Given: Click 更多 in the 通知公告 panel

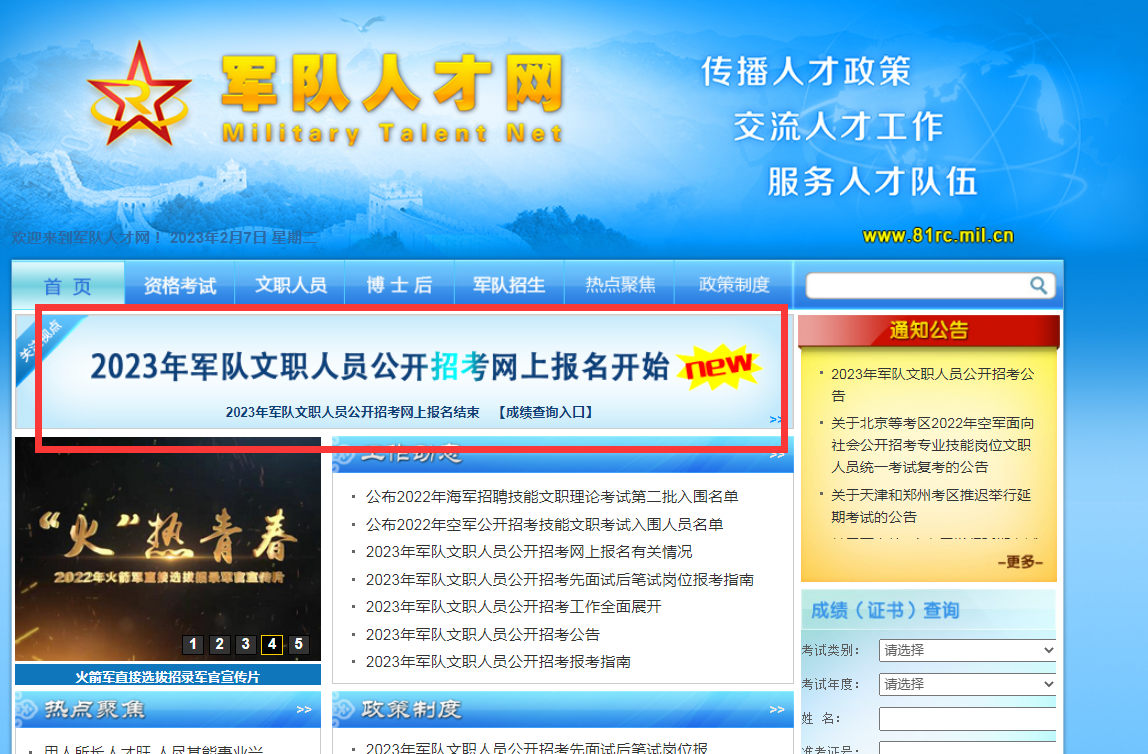Looking at the screenshot, I should (x=1020, y=561).
